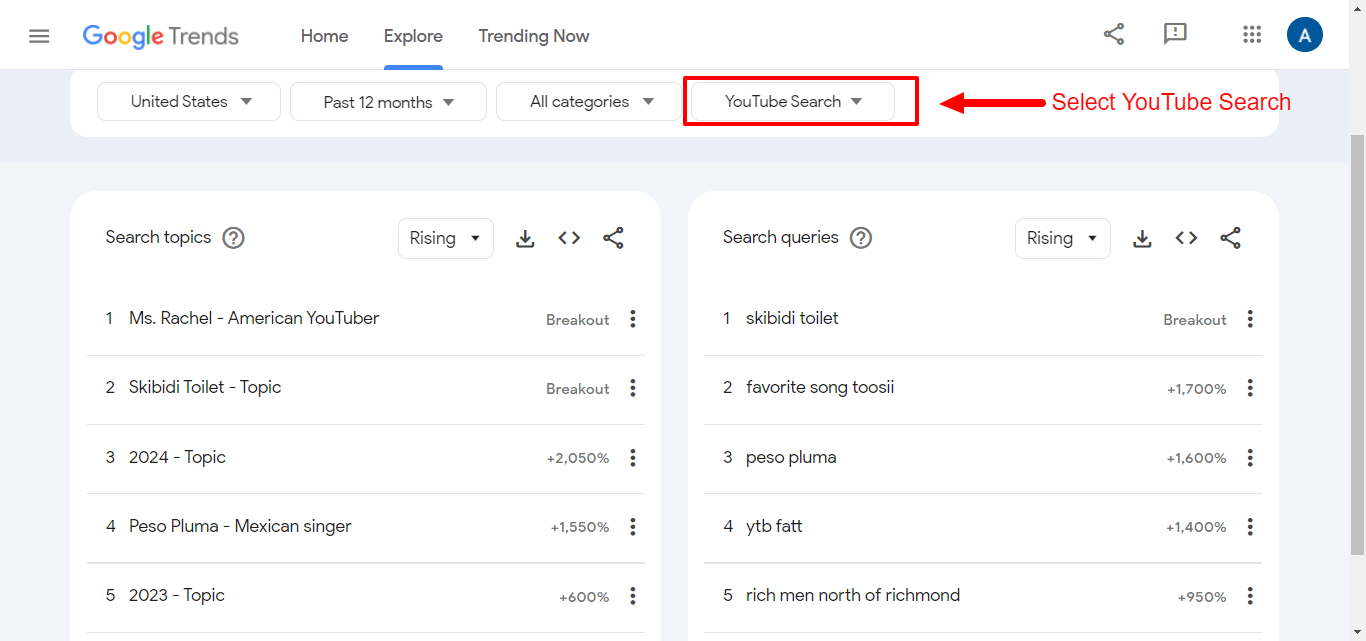Click the ytb fatt query
Viewport: 1366px width, 641px height.
[x=774, y=526]
